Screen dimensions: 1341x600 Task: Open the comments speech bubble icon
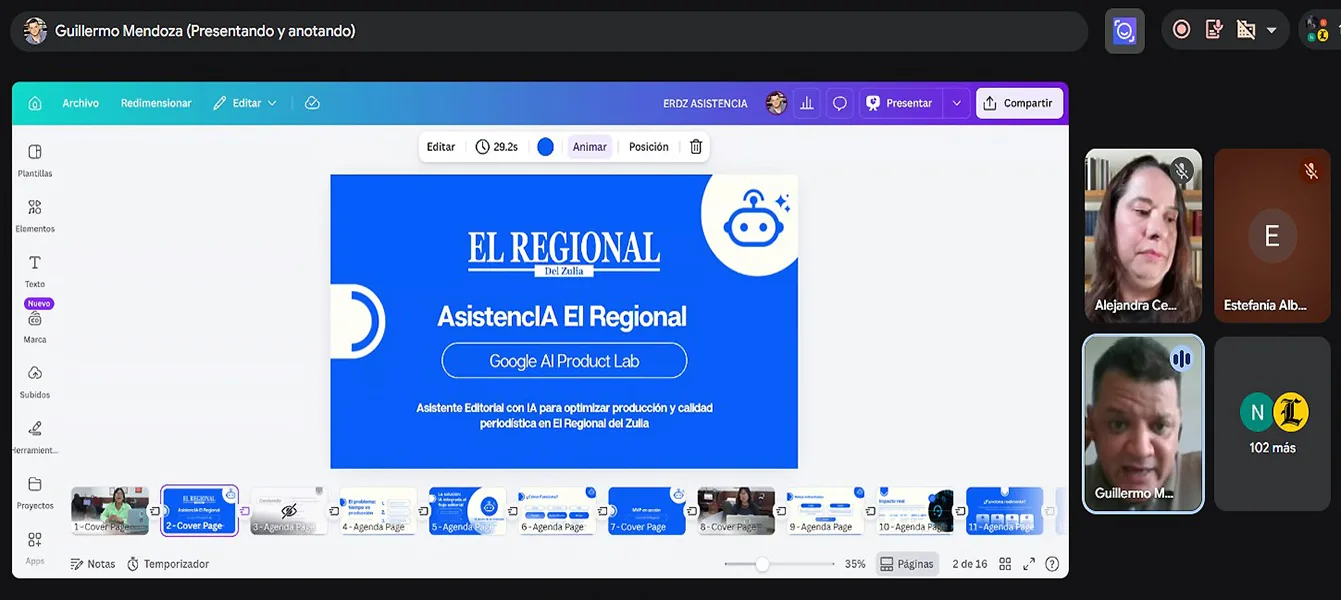click(840, 103)
